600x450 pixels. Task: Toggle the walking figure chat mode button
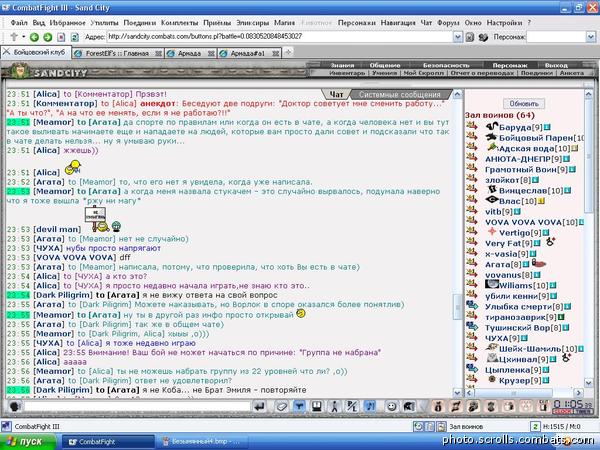tap(334, 406)
